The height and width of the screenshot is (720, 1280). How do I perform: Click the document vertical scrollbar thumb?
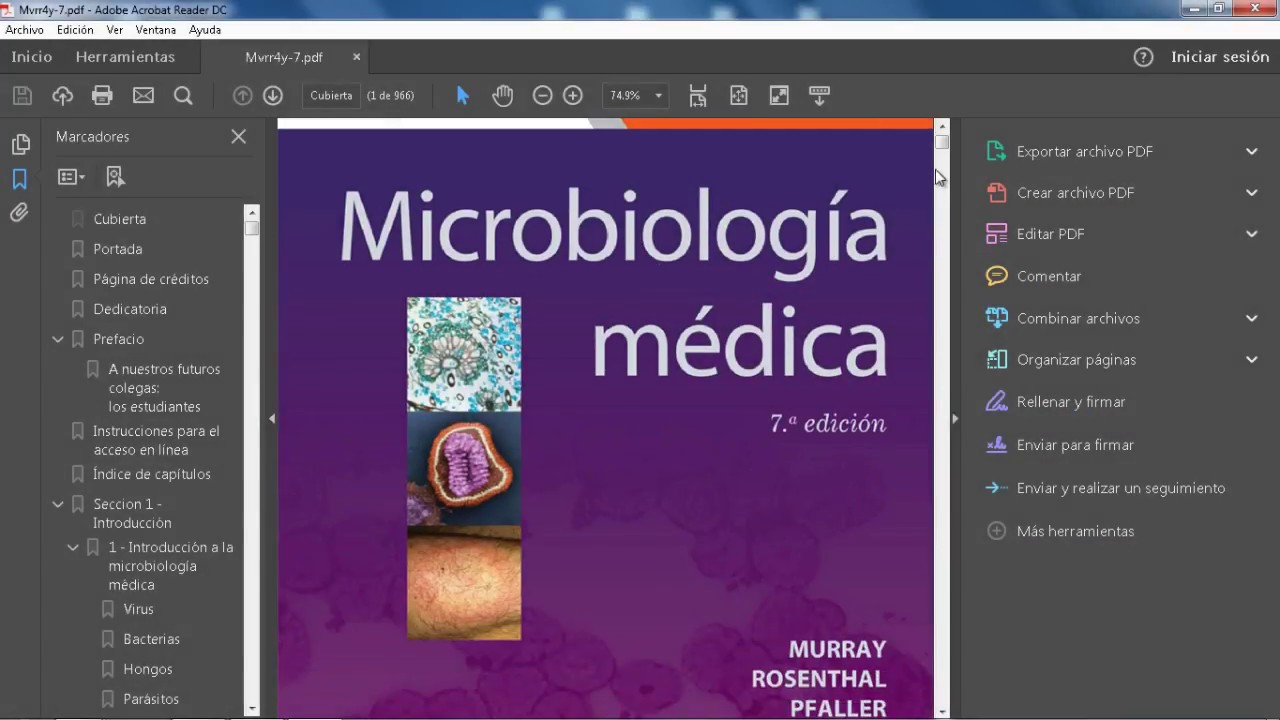coord(941,142)
